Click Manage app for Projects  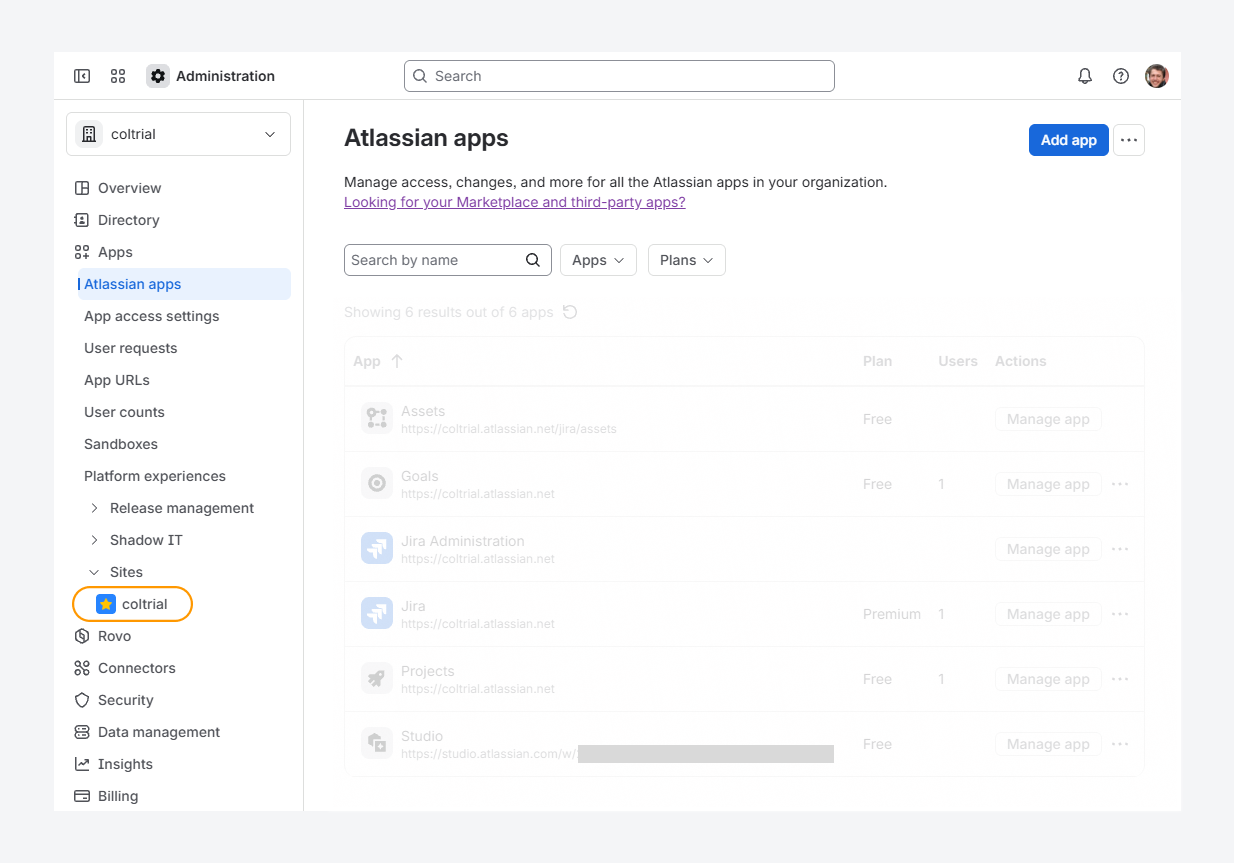1048,679
